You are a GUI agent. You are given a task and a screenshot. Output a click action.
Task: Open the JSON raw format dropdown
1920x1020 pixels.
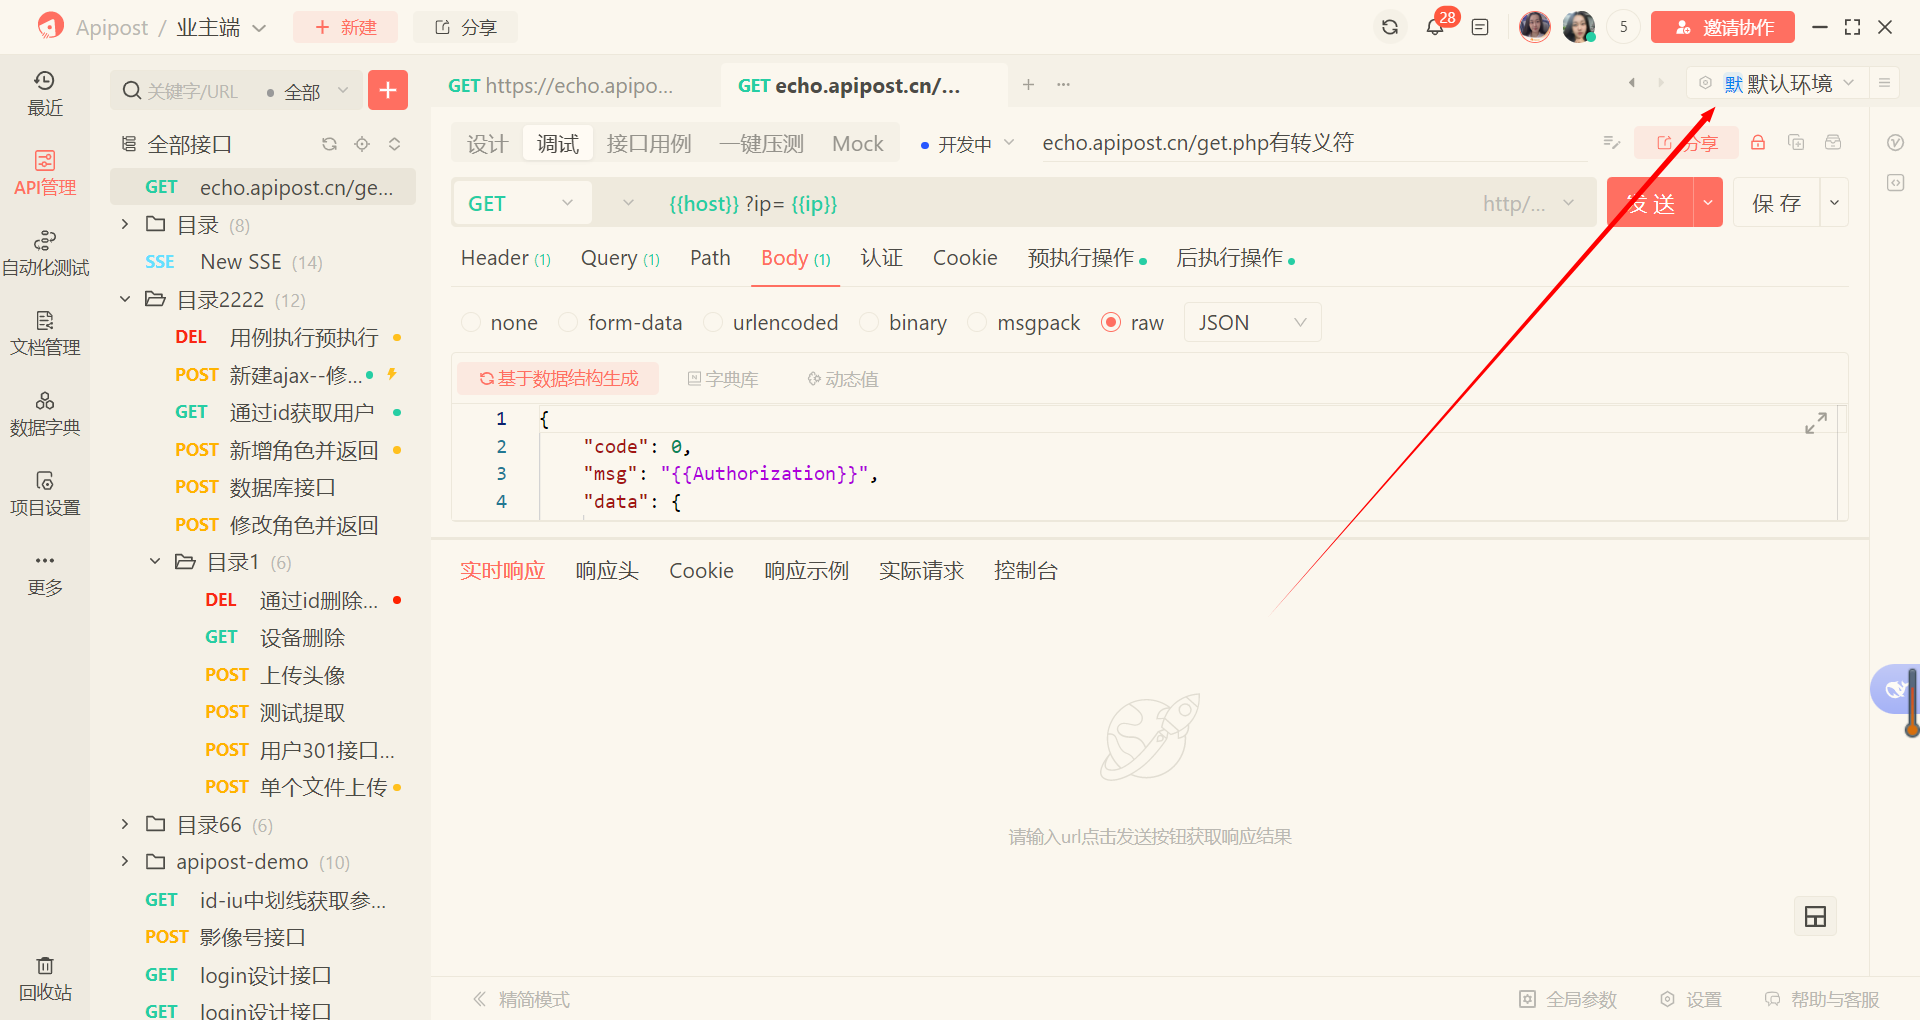coord(1252,322)
